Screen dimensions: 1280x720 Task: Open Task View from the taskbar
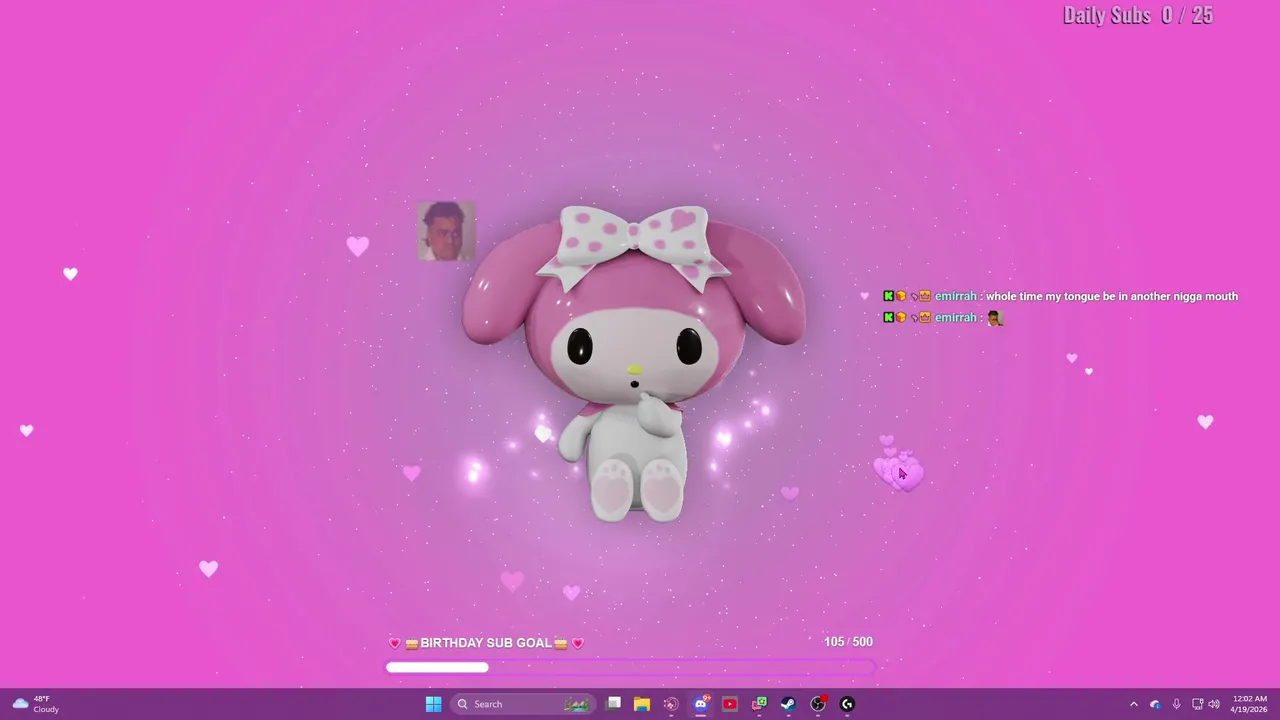613,704
